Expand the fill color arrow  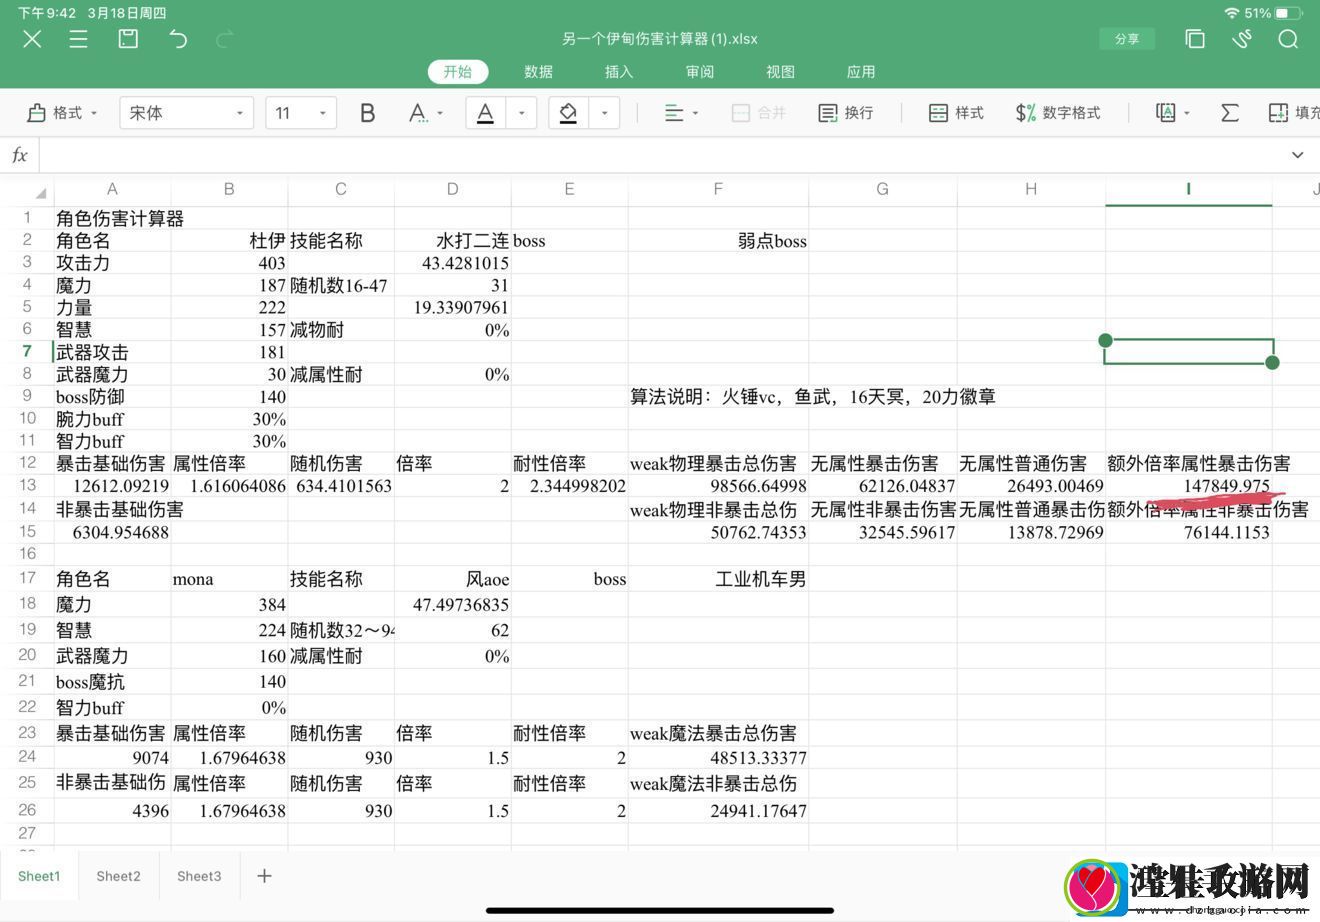pos(604,113)
